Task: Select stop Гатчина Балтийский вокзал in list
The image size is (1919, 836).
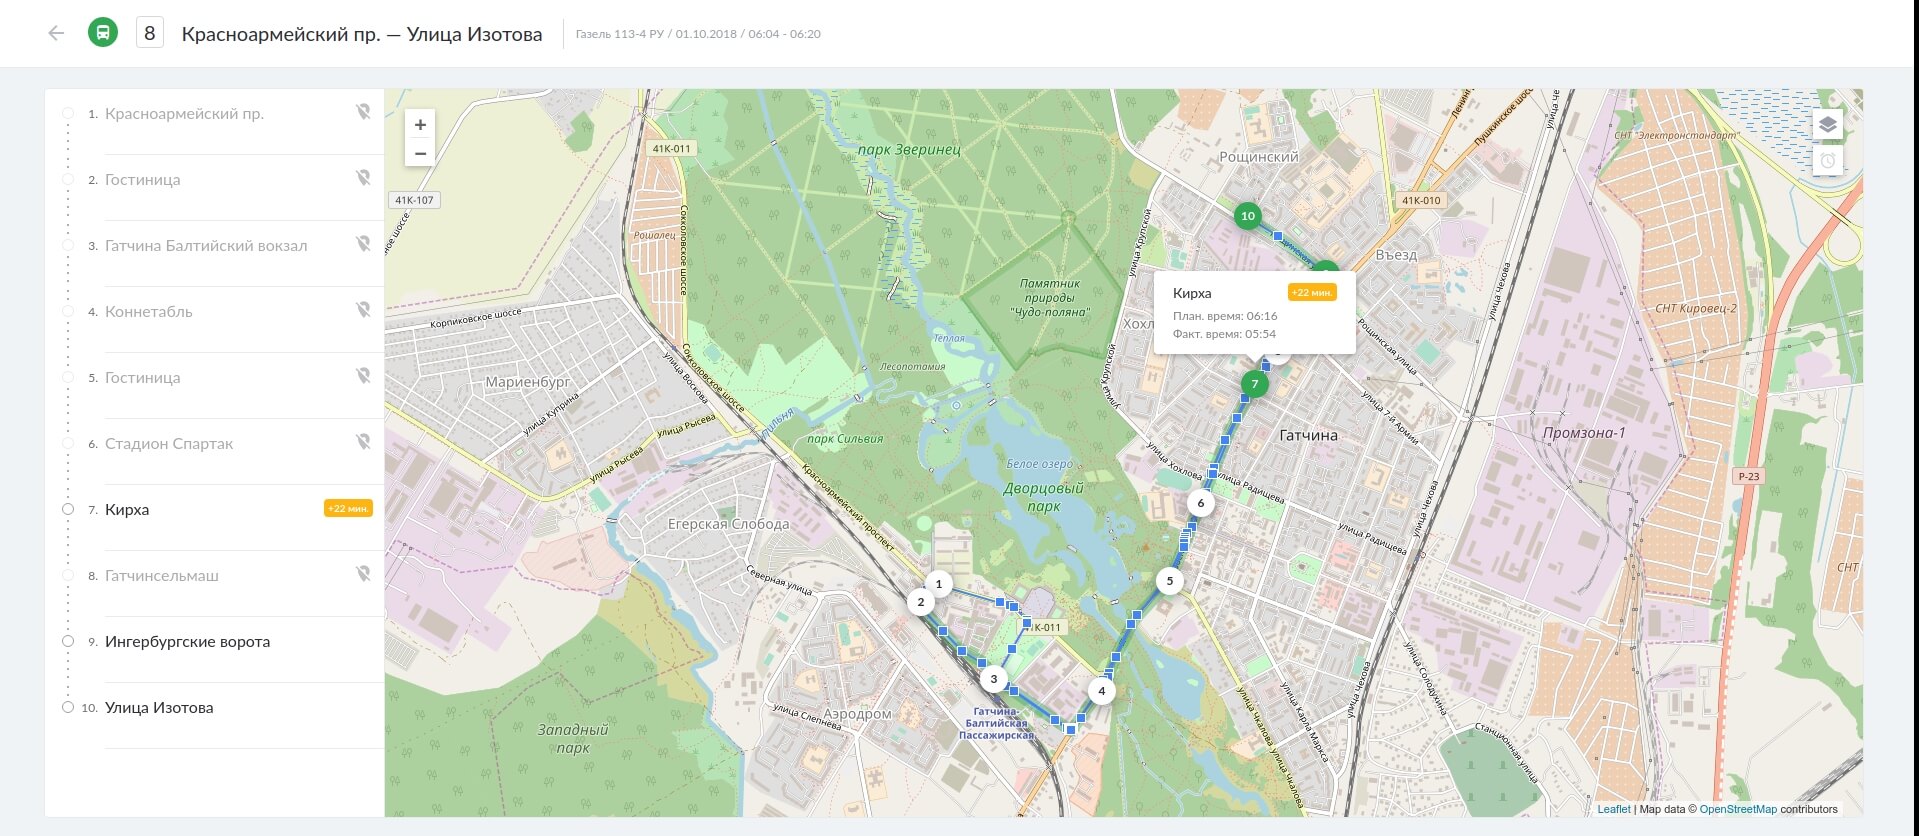Action: click(206, 246)
